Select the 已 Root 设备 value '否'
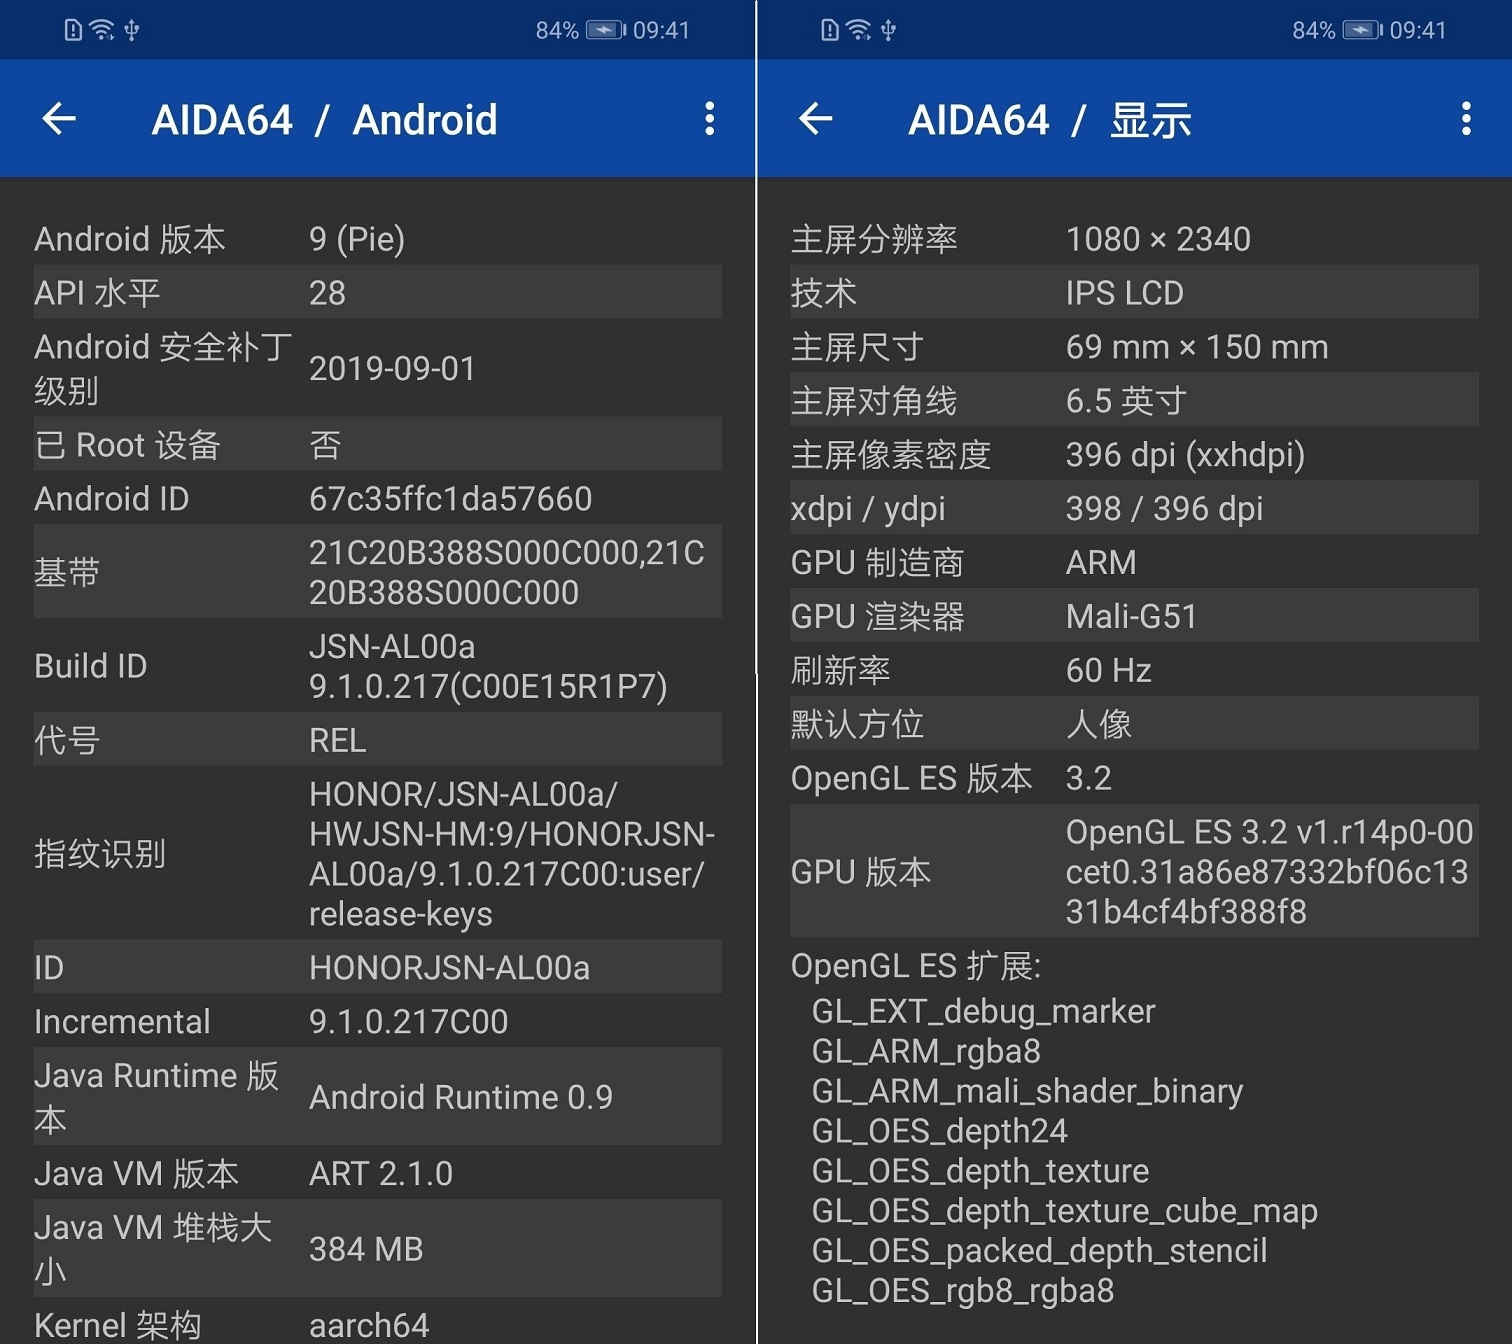The image size is (1512, 1344). [x=325, y=445]
